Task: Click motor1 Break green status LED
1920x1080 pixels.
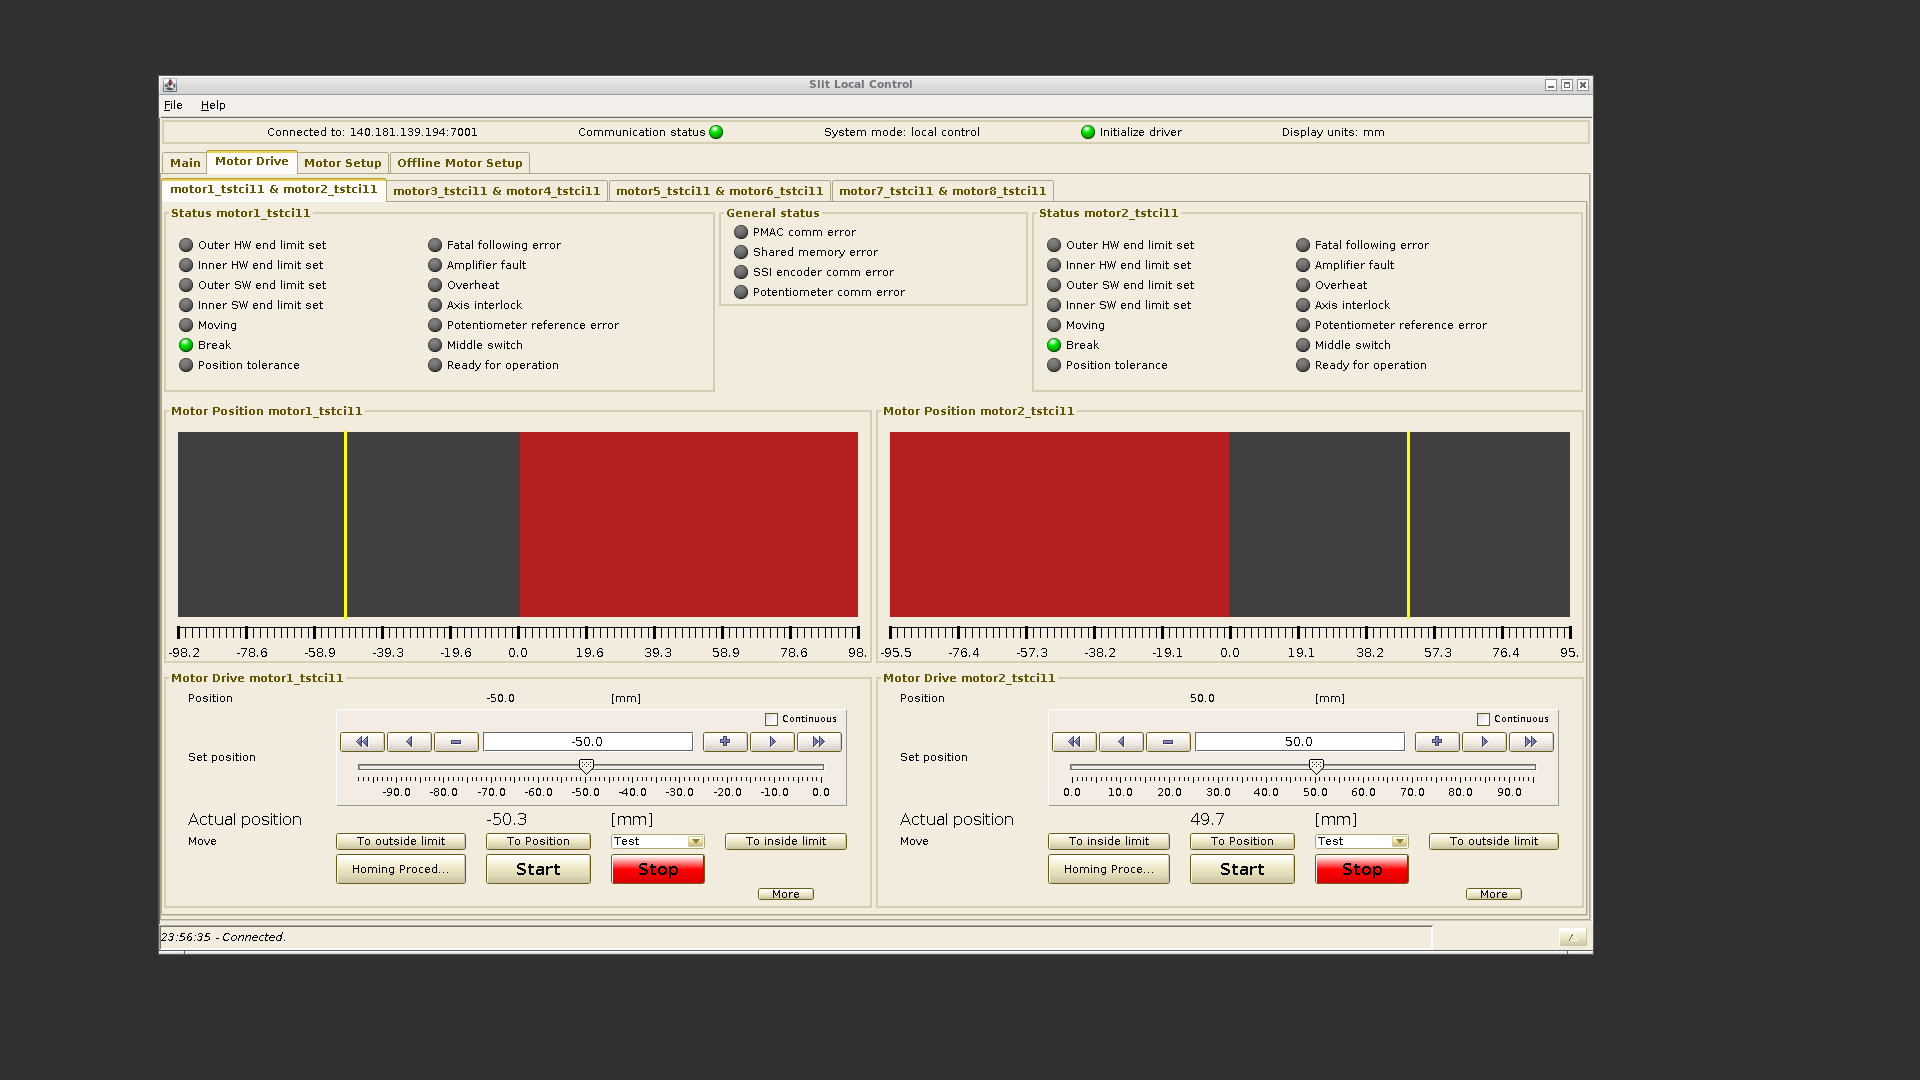Action: tap(186, 345)
